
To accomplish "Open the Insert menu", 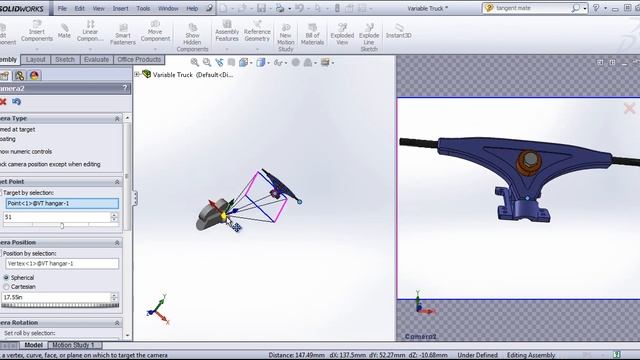I will click(x=120, y=8).
